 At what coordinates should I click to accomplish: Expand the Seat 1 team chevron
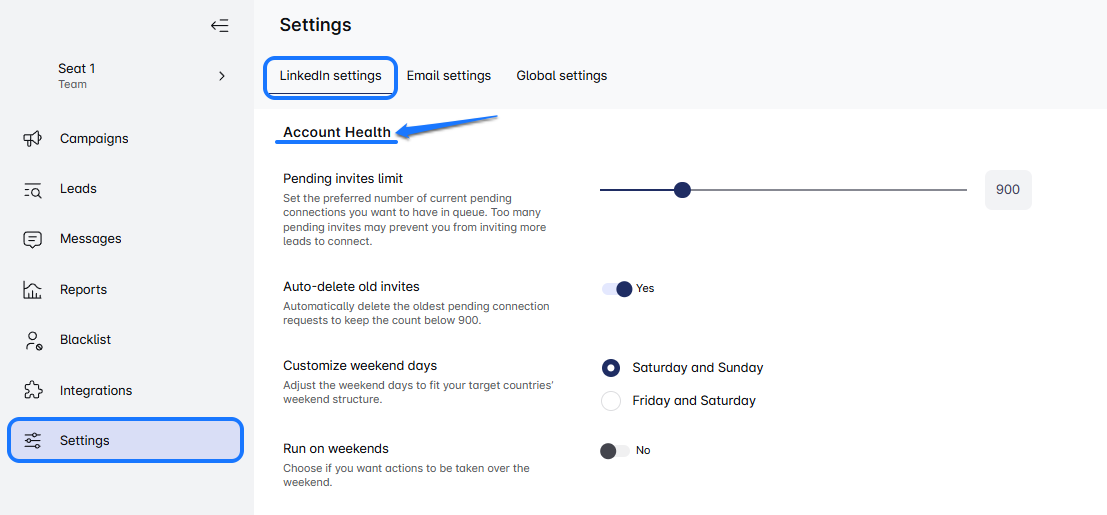click(x=222, y=76)
